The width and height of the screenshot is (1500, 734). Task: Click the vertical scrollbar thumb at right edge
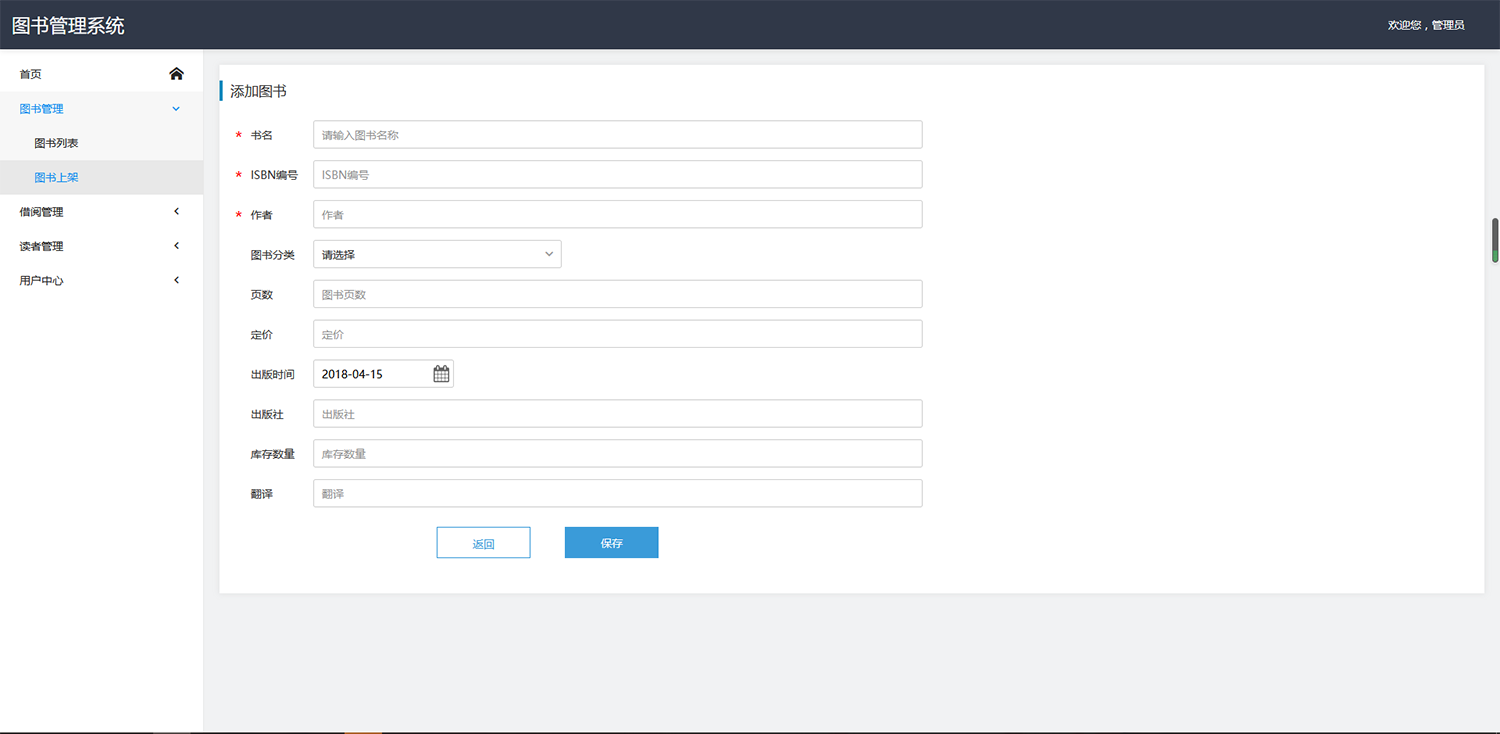1496,240
